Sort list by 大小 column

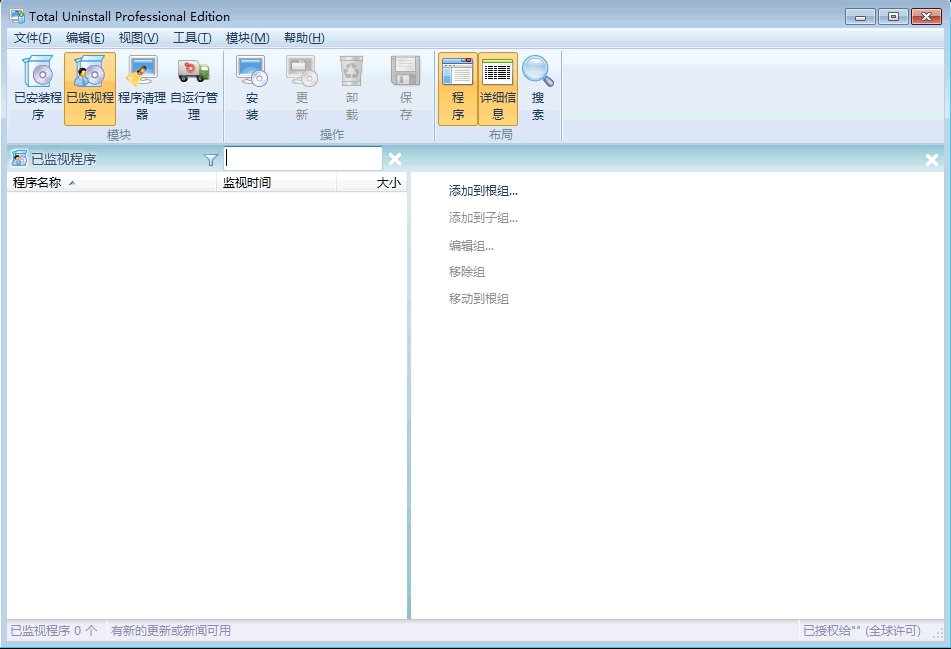(x=388, y=183)
